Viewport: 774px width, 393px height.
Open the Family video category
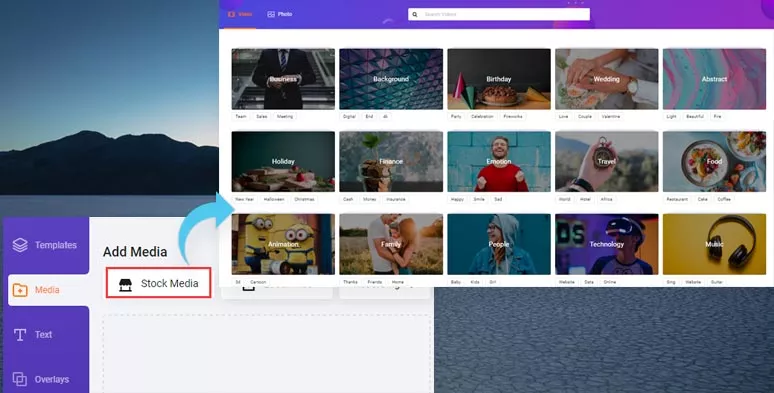pos(391,244)
